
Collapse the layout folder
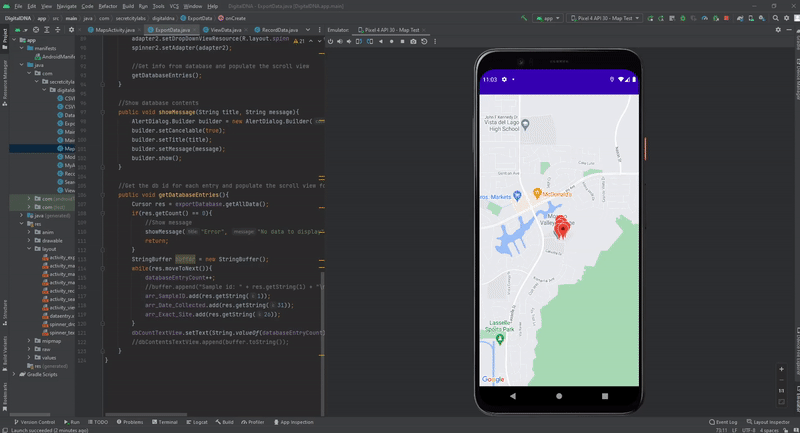pyautogui.click(x=29, y=249)
